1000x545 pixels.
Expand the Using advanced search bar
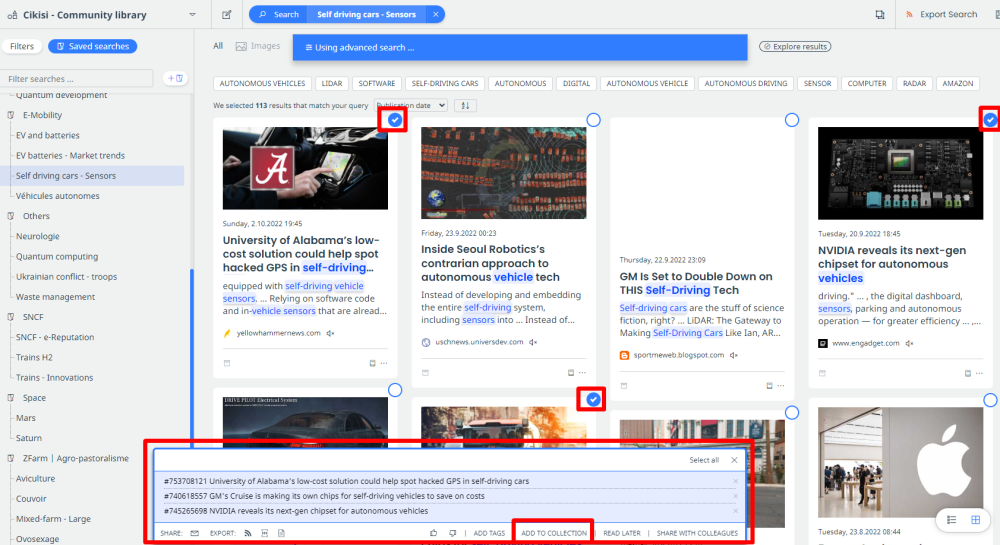click(x=520, y=47)
